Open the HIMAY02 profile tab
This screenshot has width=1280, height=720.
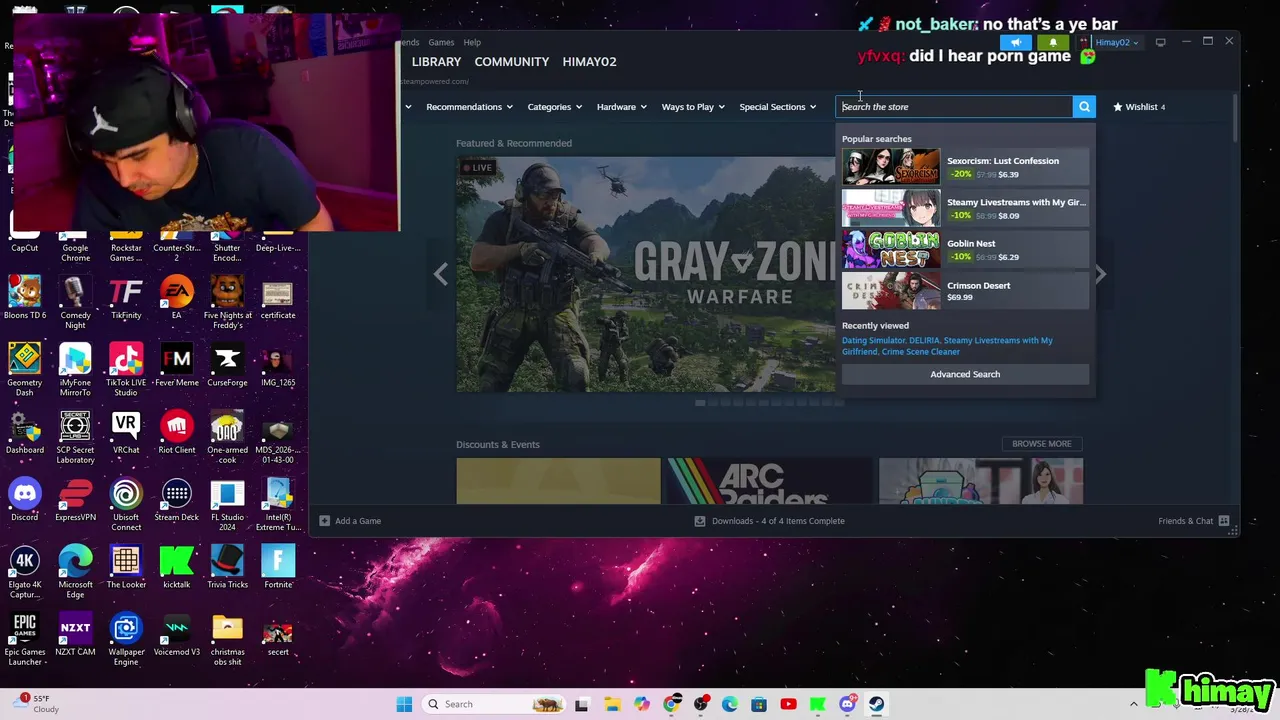(589, 62)
